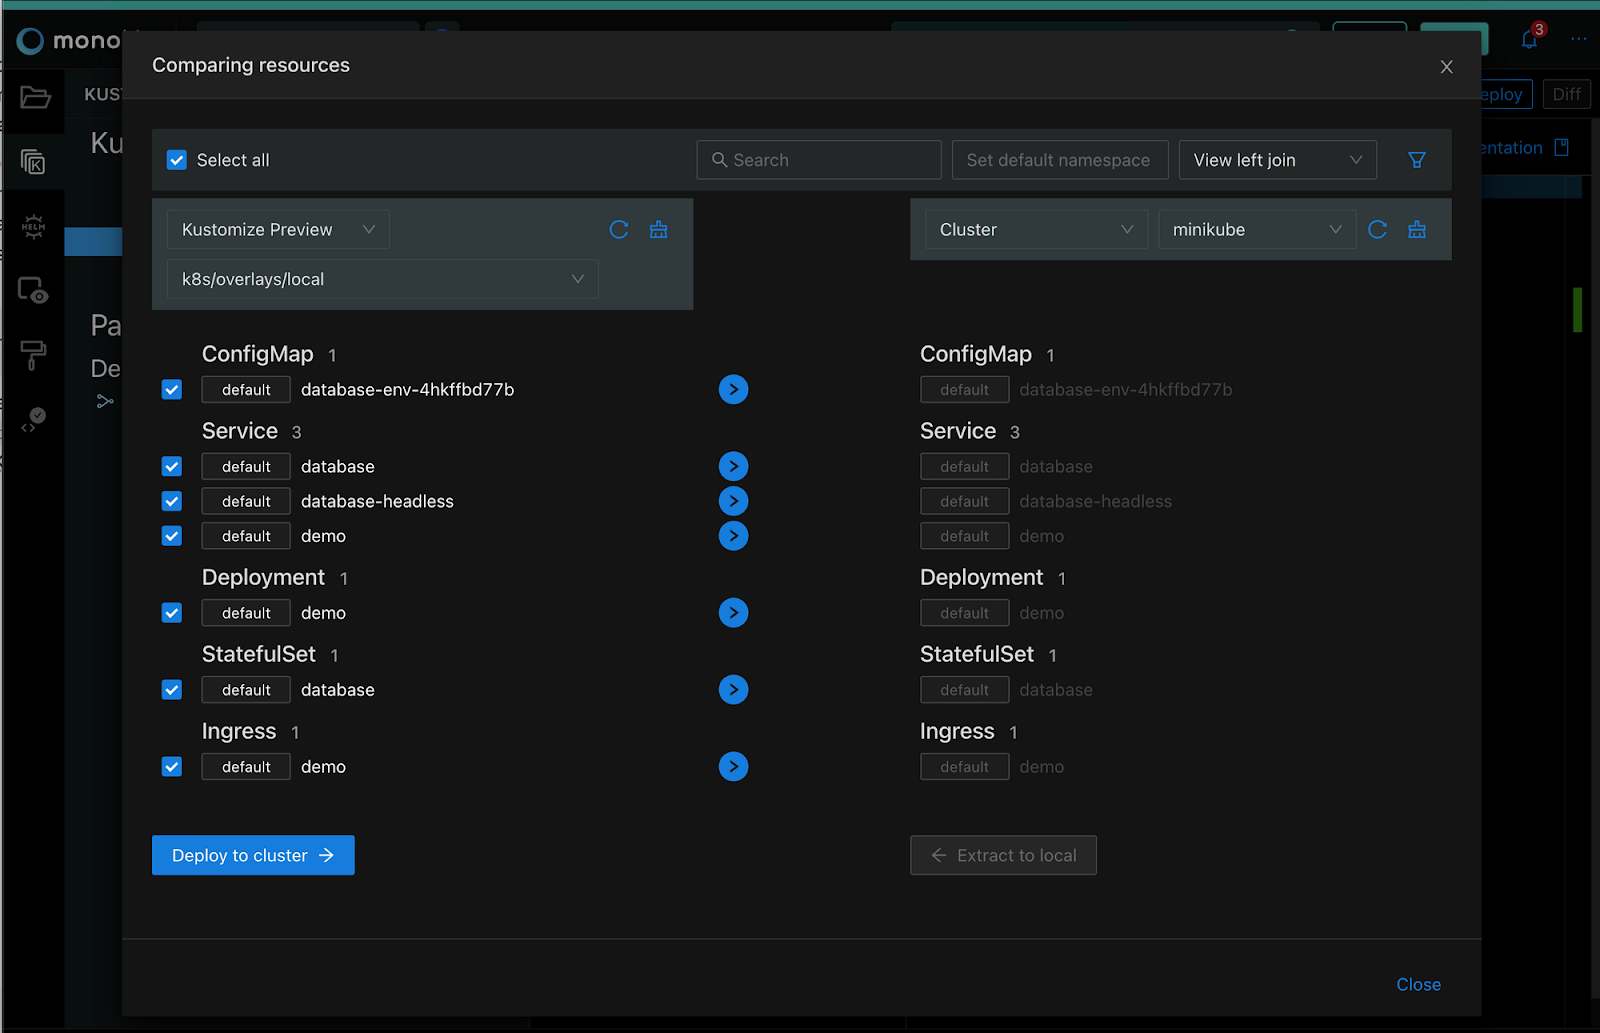Uncheck the demo Service checkbox

172,537
